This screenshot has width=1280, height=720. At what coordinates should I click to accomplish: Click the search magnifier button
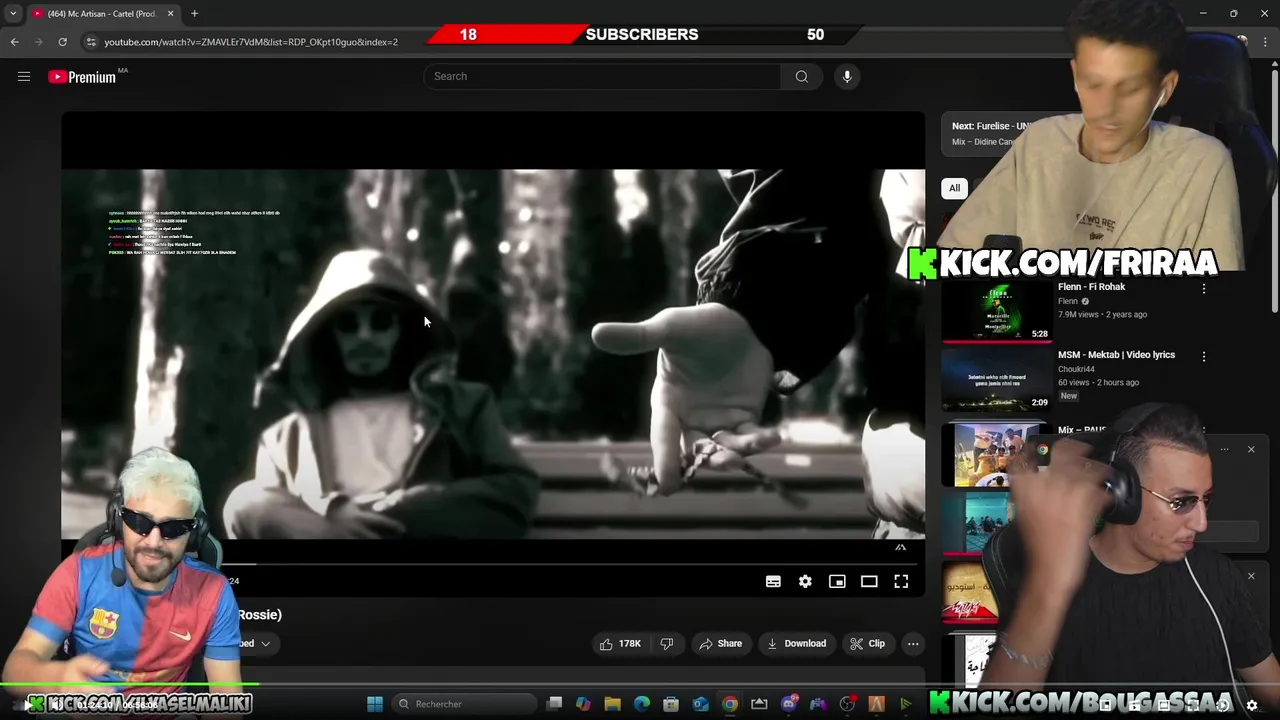pos(801,76)
